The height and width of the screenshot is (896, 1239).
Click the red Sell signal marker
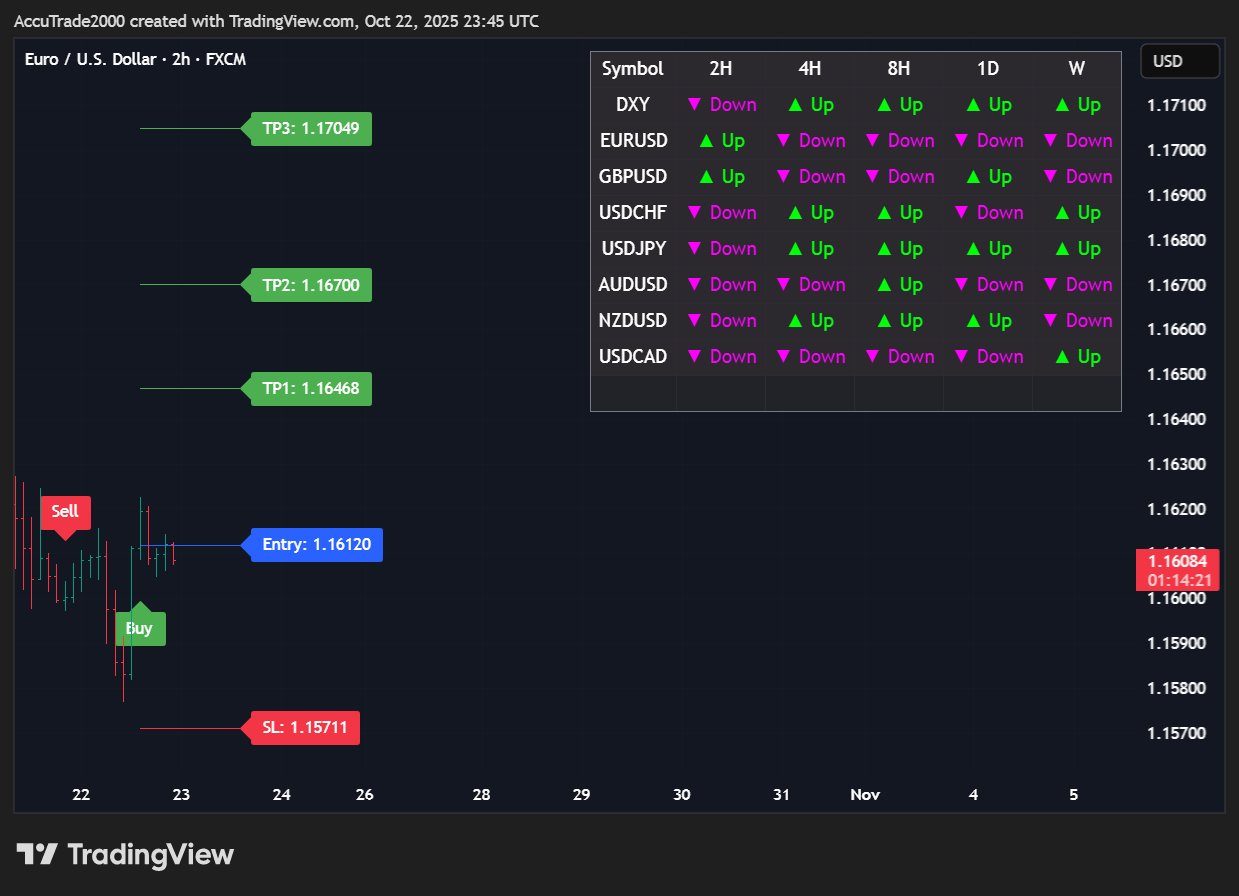click(65, 512)
